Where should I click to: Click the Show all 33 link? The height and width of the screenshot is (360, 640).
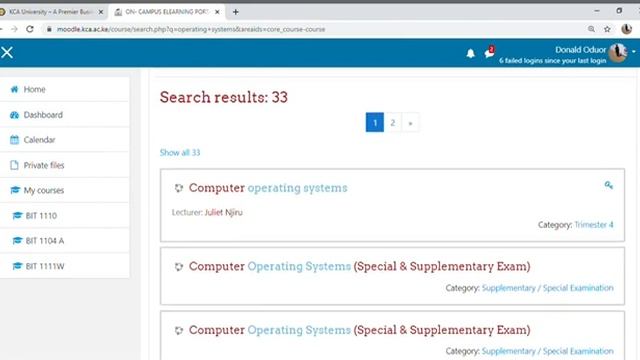(180, 153)
